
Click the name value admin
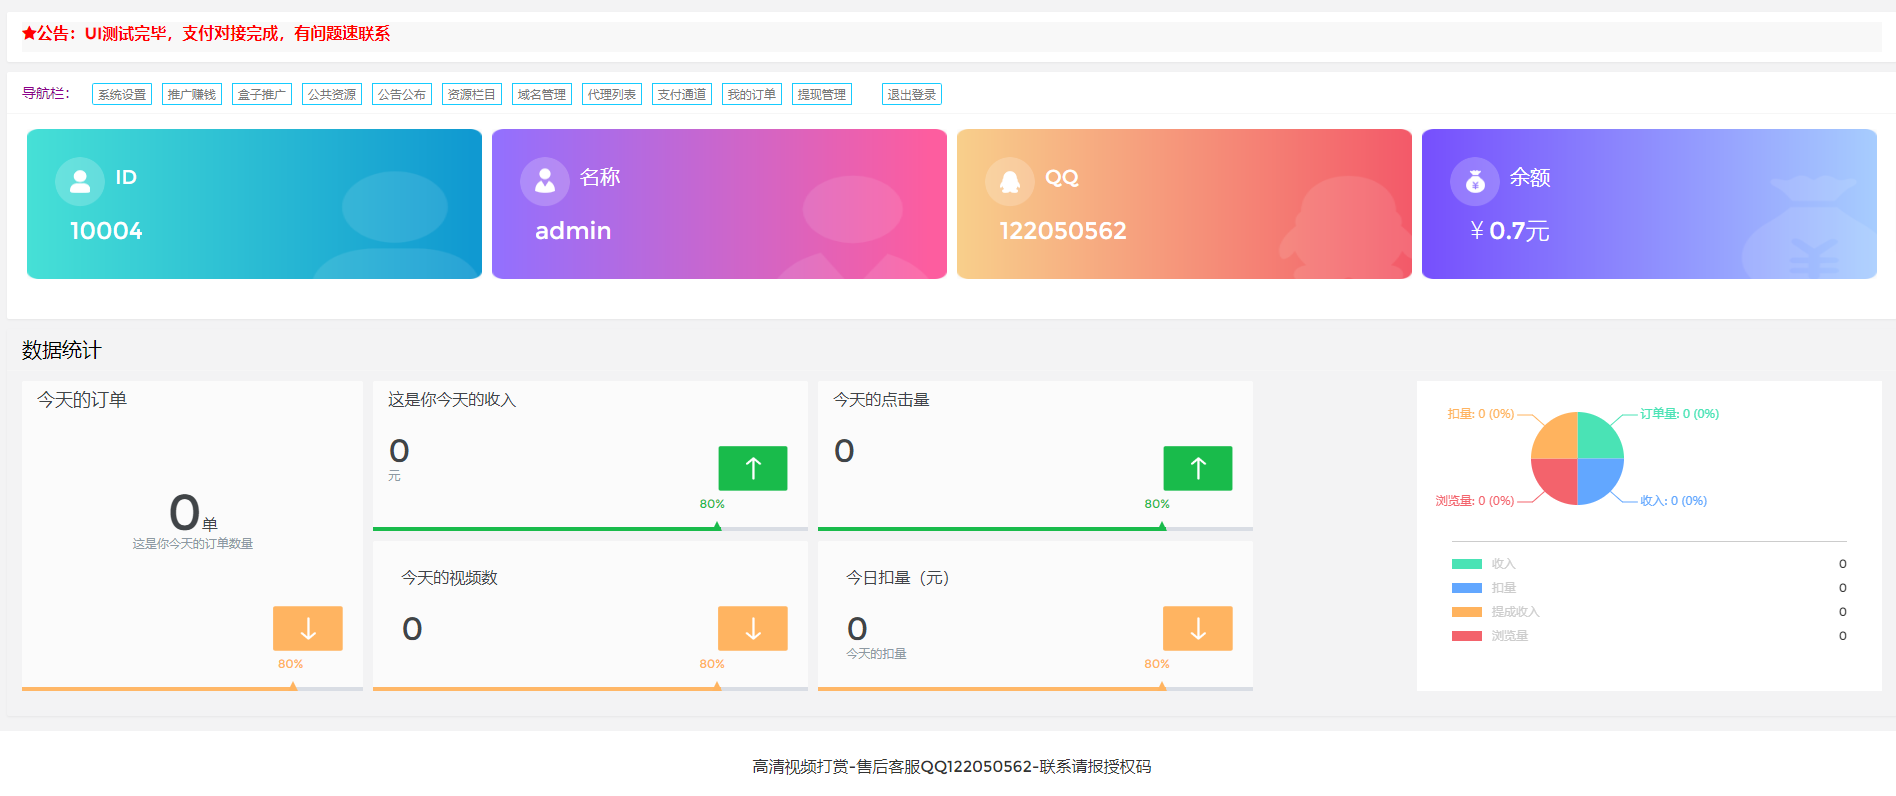tap(573, 231)
